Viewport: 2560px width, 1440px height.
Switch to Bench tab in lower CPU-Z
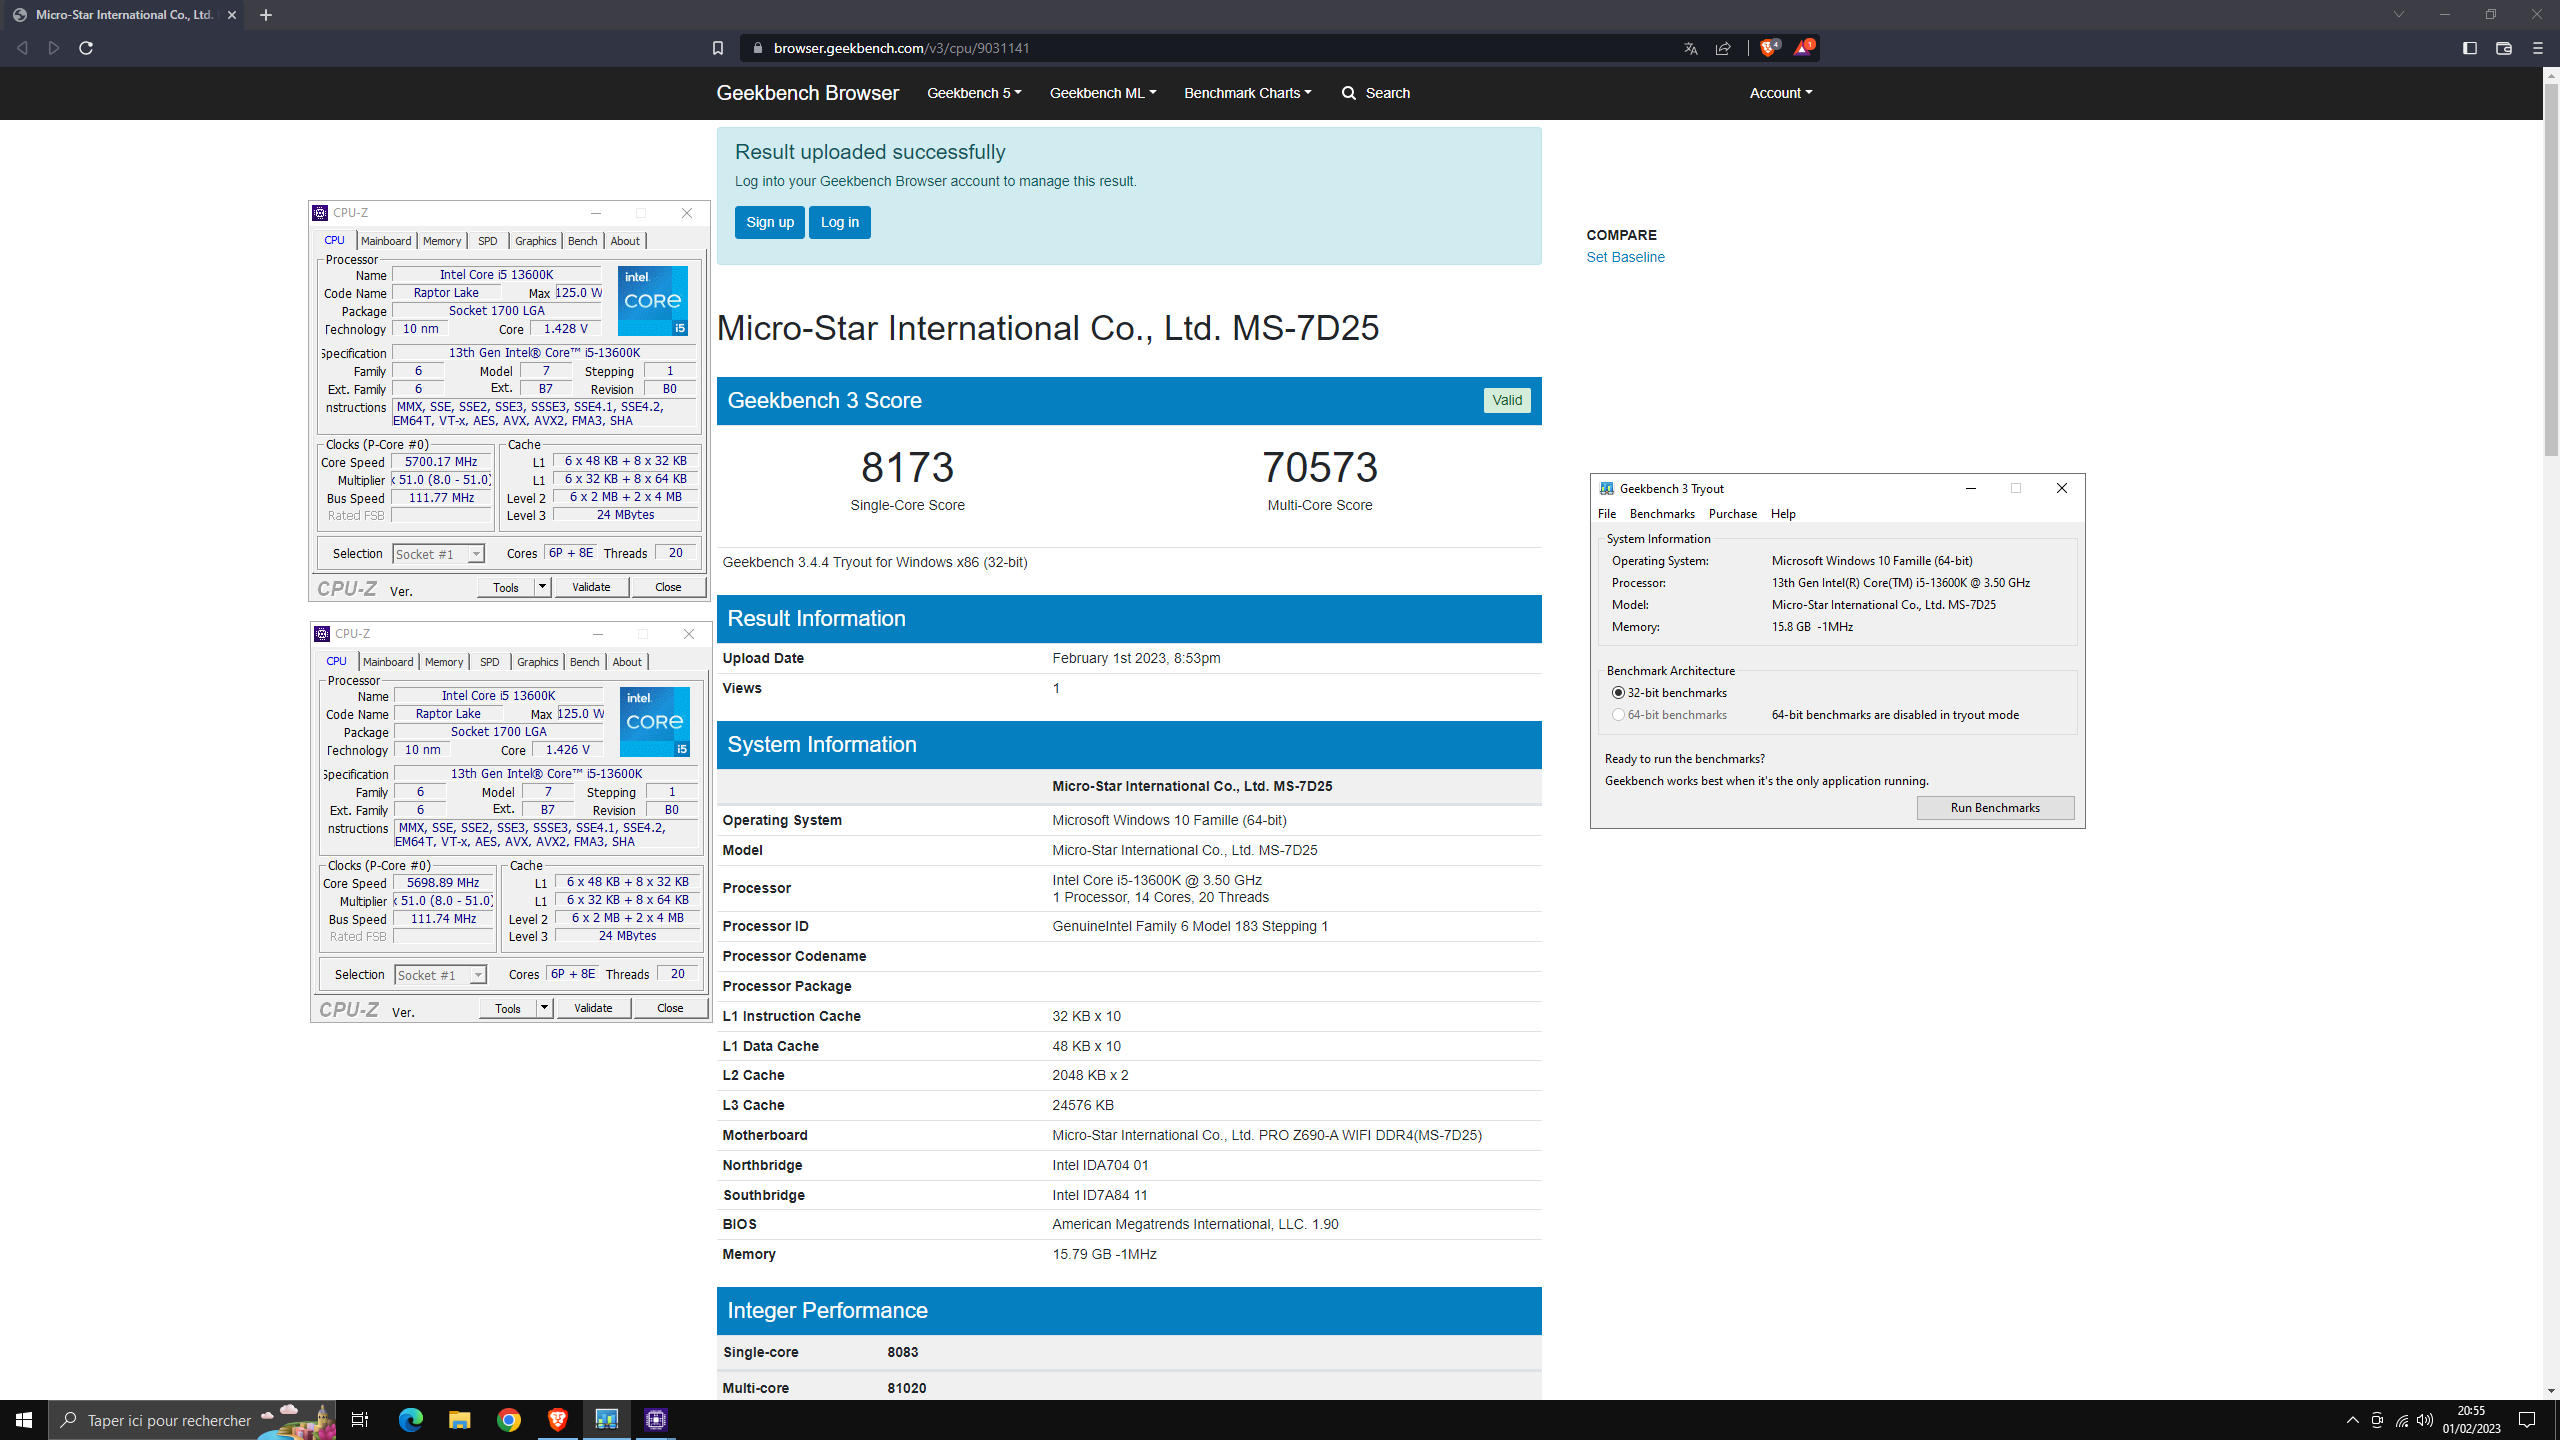click(585, 662)
